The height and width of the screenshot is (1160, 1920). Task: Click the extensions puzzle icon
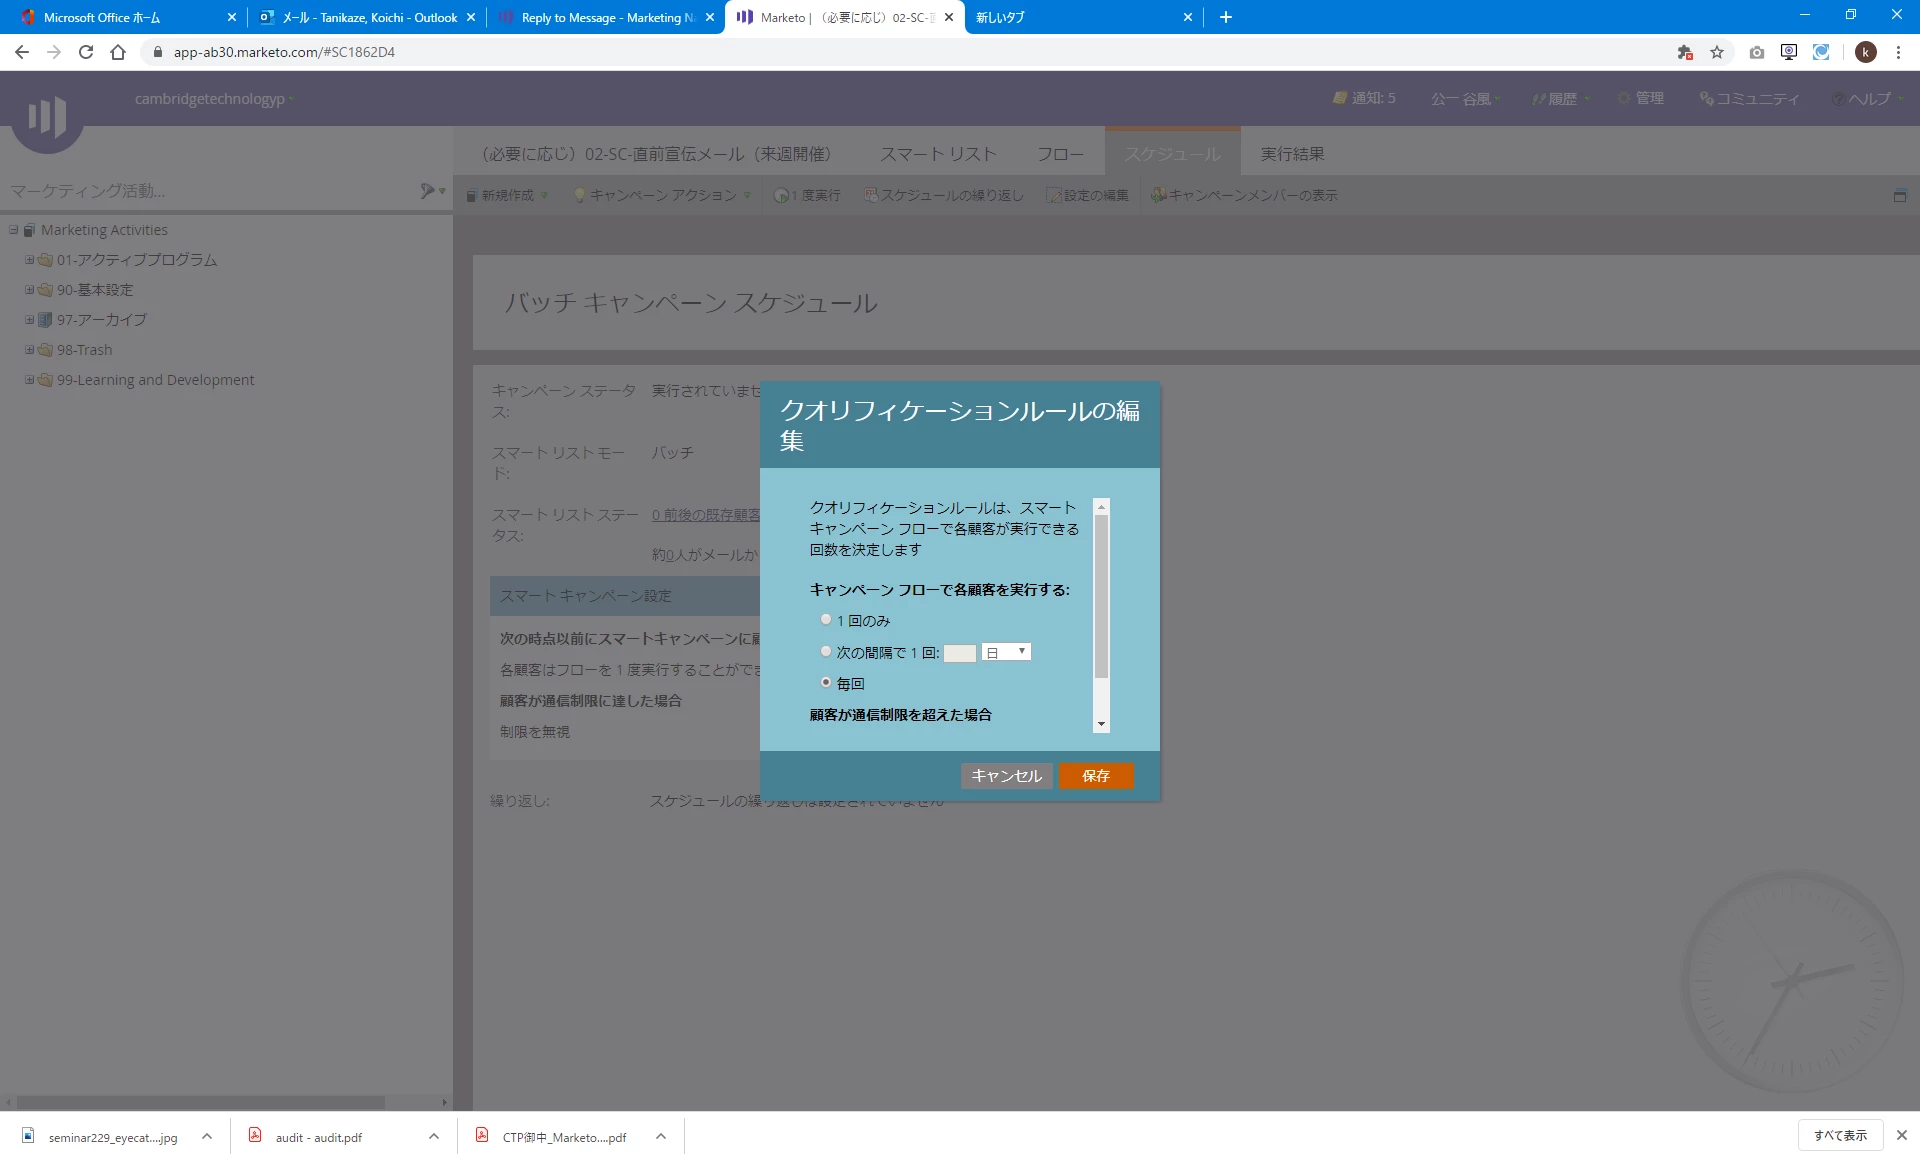pyautogui.click(x=1685, y=52)
